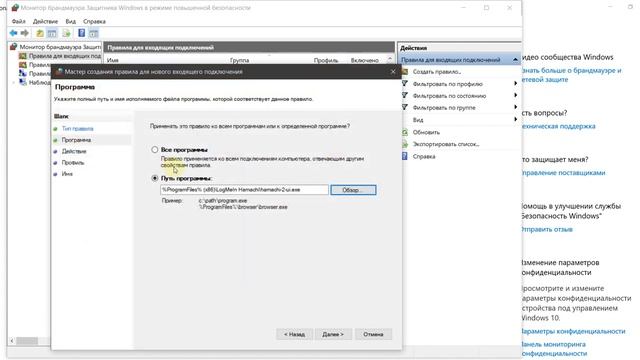This screenshot has height=360, width=640.
Task: Close the rule wizard dialog
Action: click(x=393, y=72)
